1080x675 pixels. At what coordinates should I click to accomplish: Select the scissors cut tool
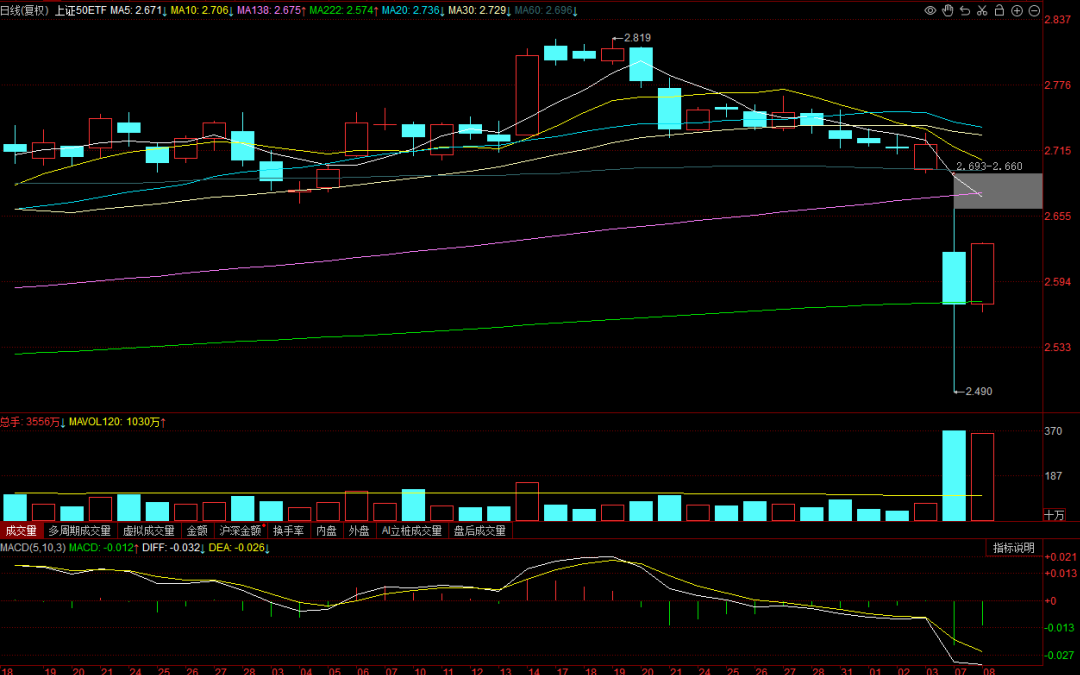[x=982, y=10]
